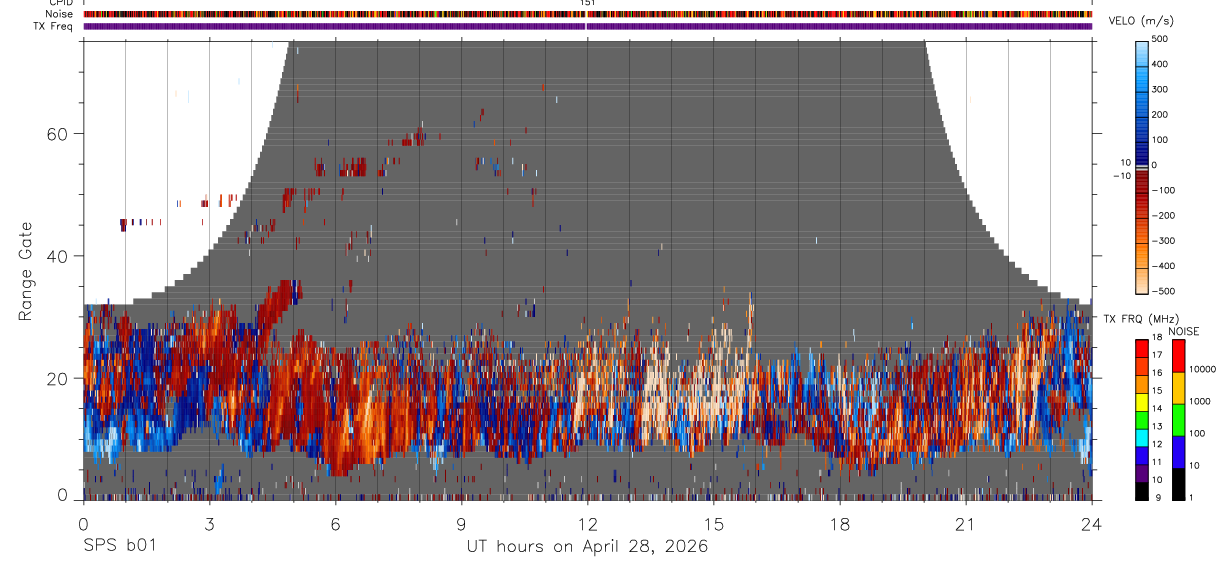
Task: Click the SPS b01 radar beam label
Action: [x=118, y=546]
